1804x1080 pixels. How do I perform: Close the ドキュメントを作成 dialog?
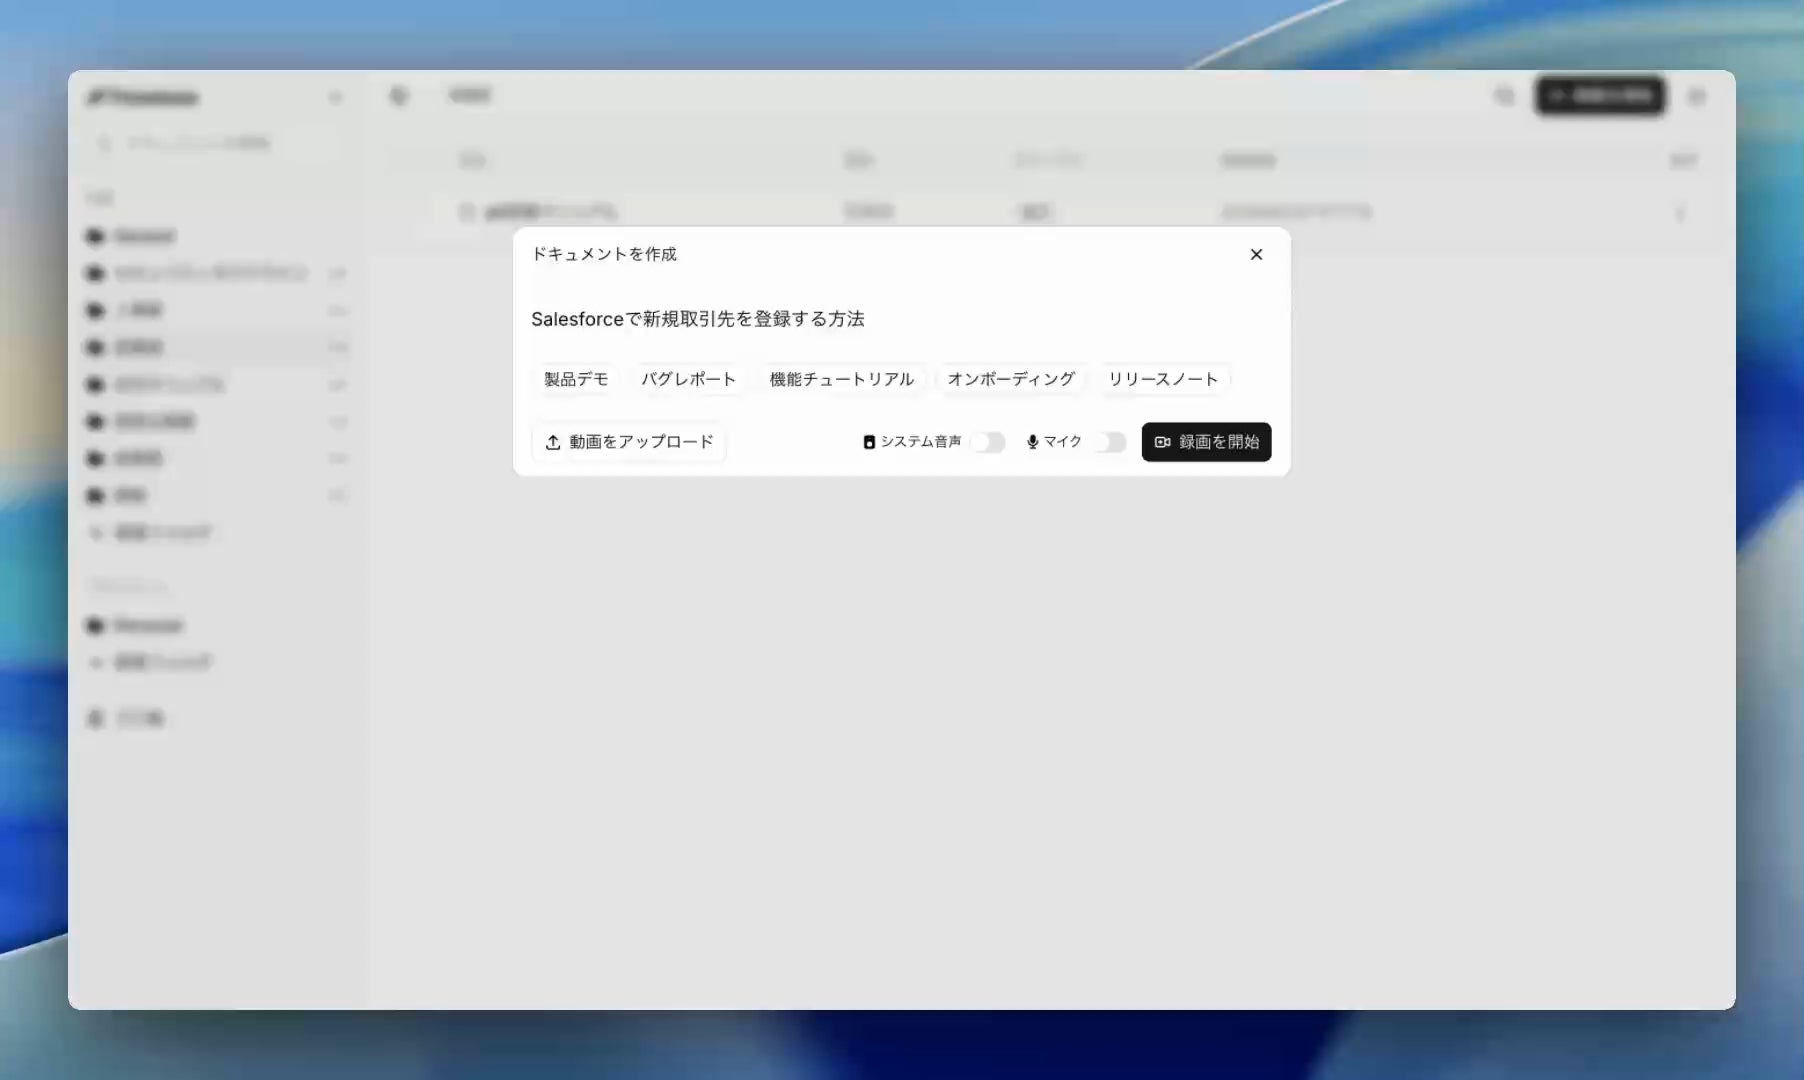point(1256,254)
